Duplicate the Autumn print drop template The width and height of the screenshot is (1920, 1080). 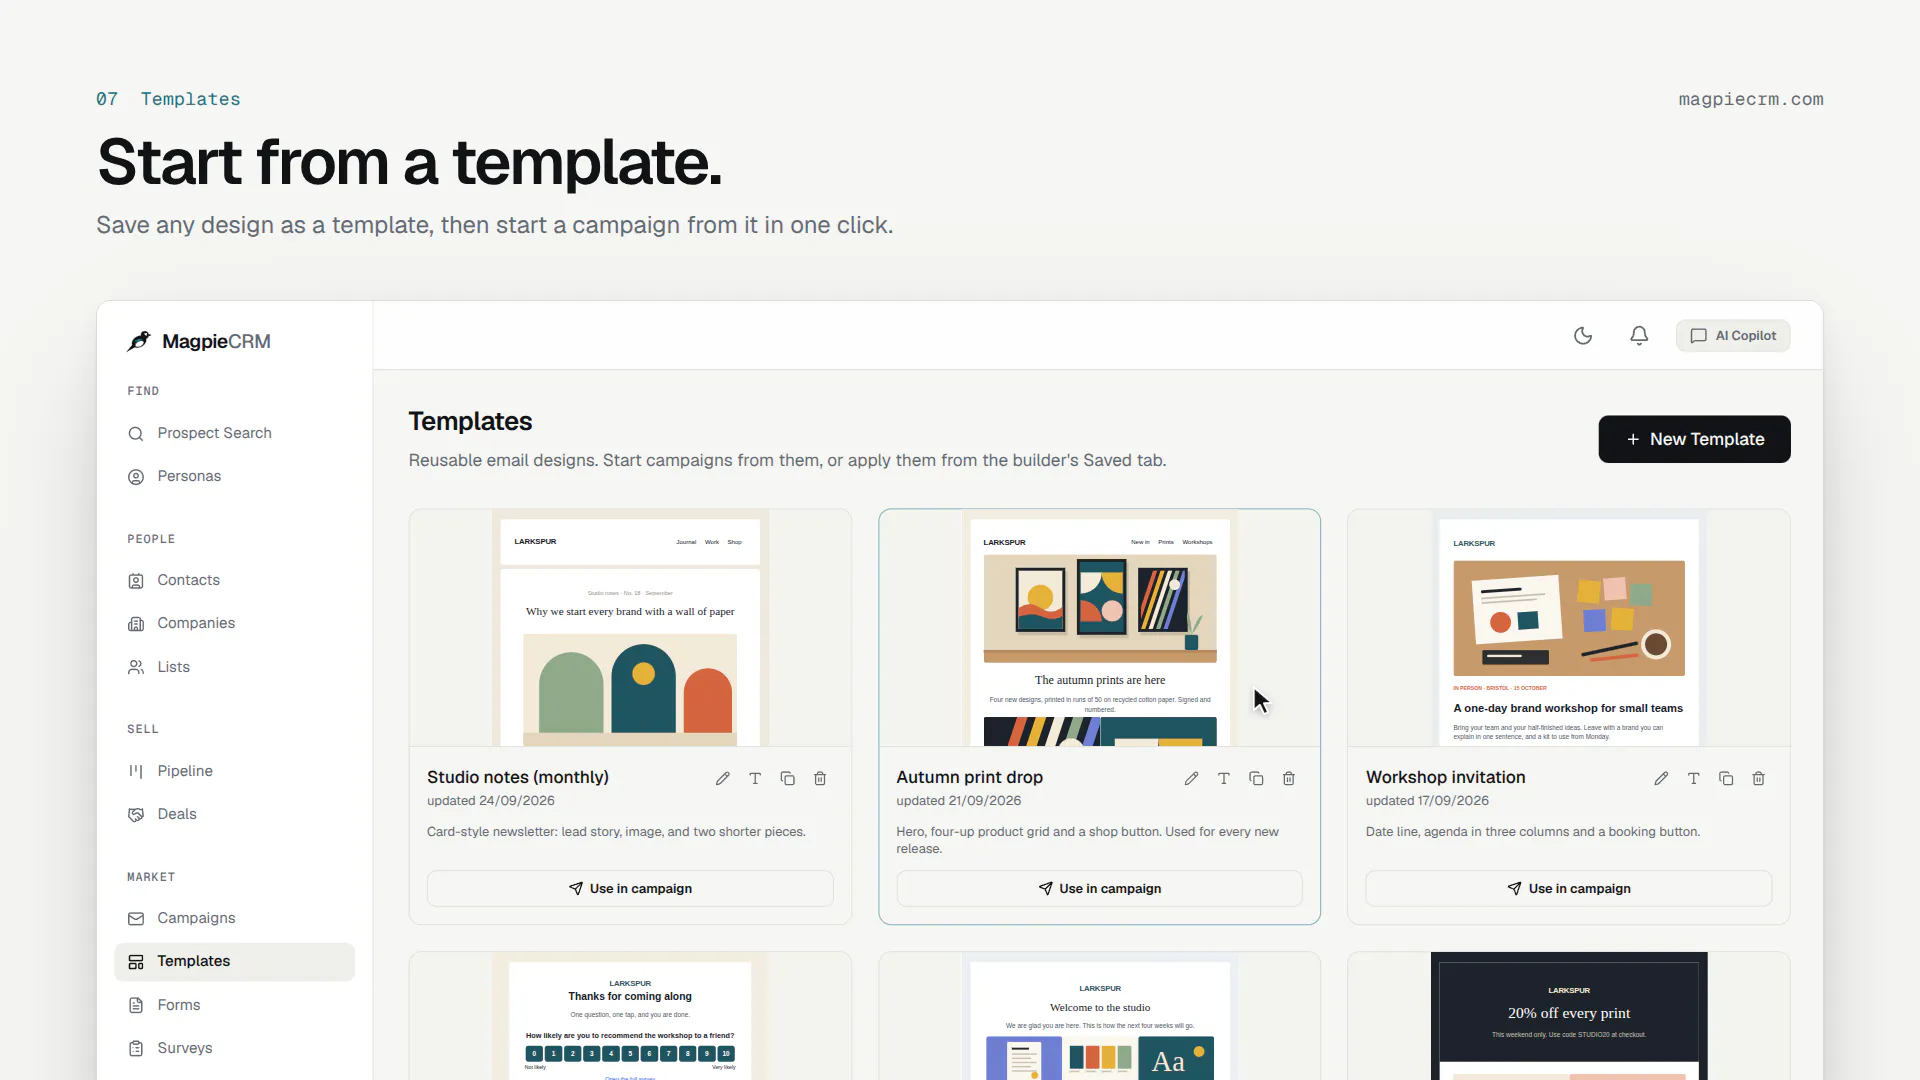coord(1256,778)
